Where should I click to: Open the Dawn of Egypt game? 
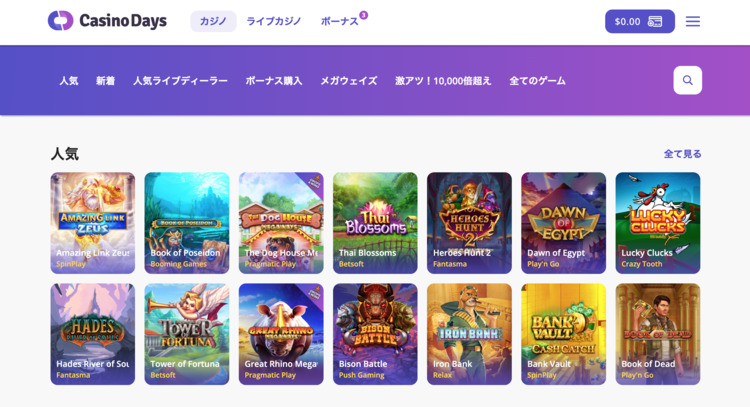tap(563, 223)
